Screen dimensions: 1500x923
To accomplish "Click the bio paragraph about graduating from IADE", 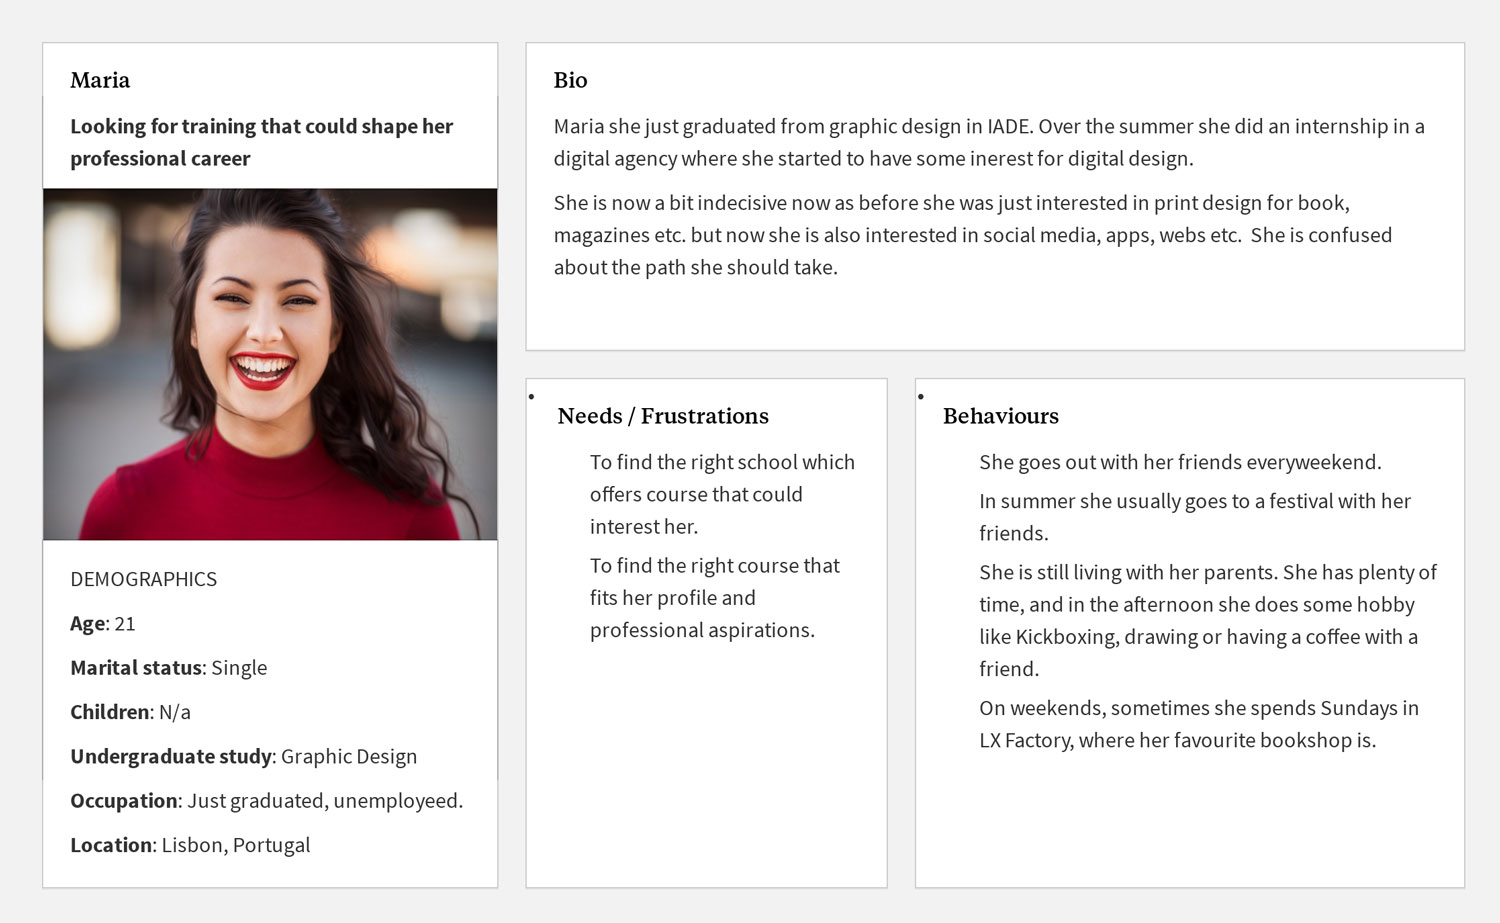I will pos(989,142).
